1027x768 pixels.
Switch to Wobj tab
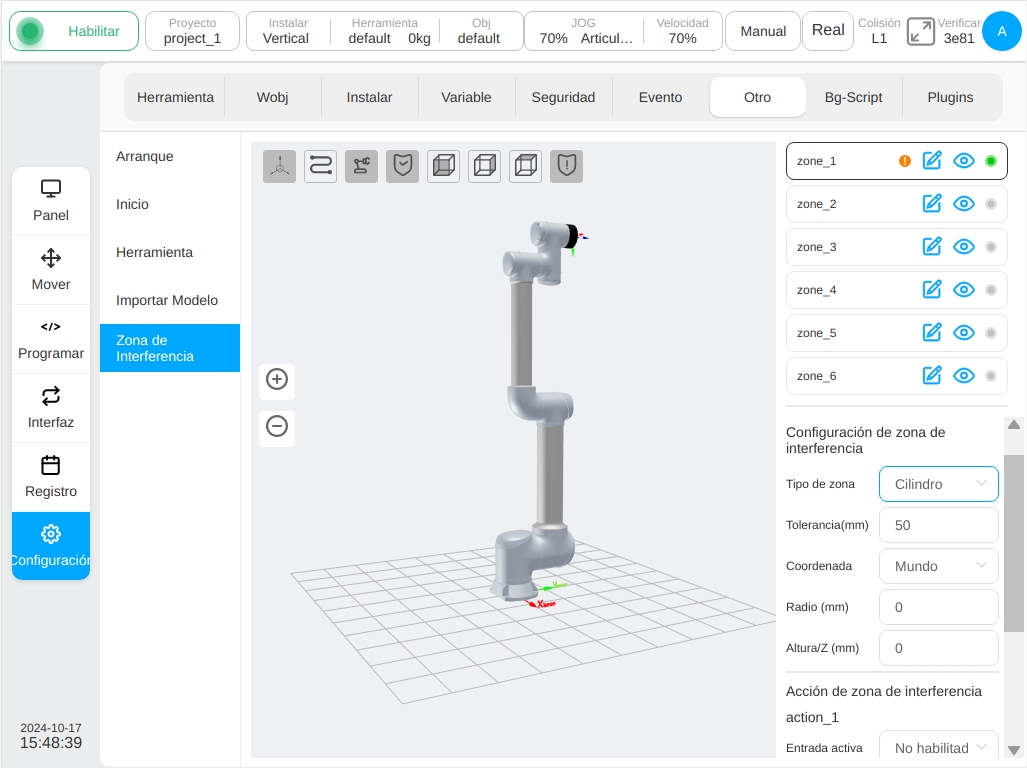pyautogui.click(x=272, y=97)
